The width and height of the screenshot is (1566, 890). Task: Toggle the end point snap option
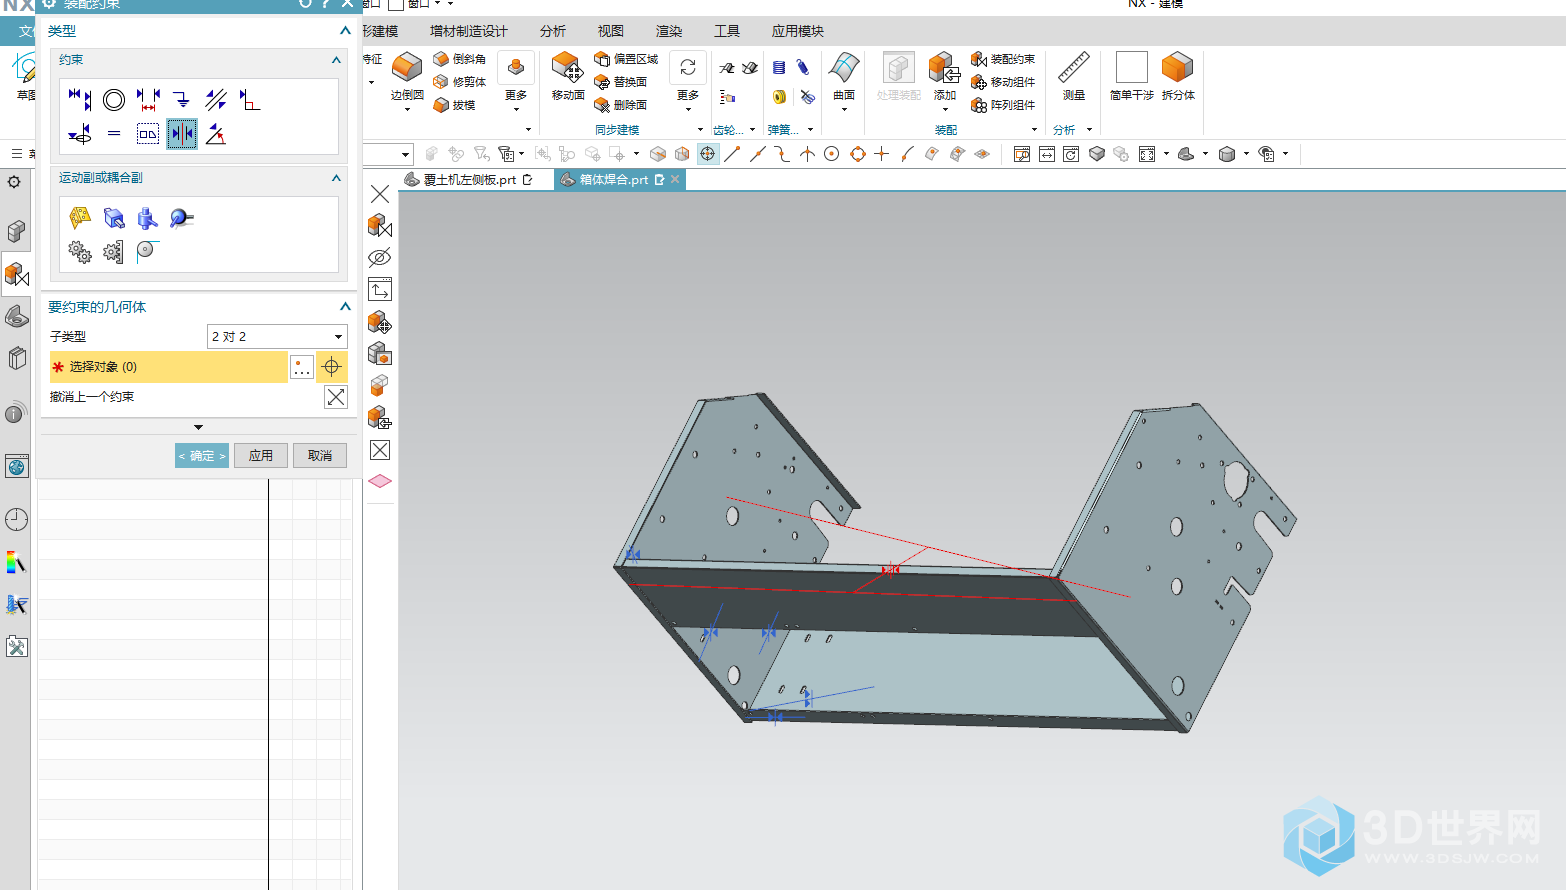pos(733,154)
